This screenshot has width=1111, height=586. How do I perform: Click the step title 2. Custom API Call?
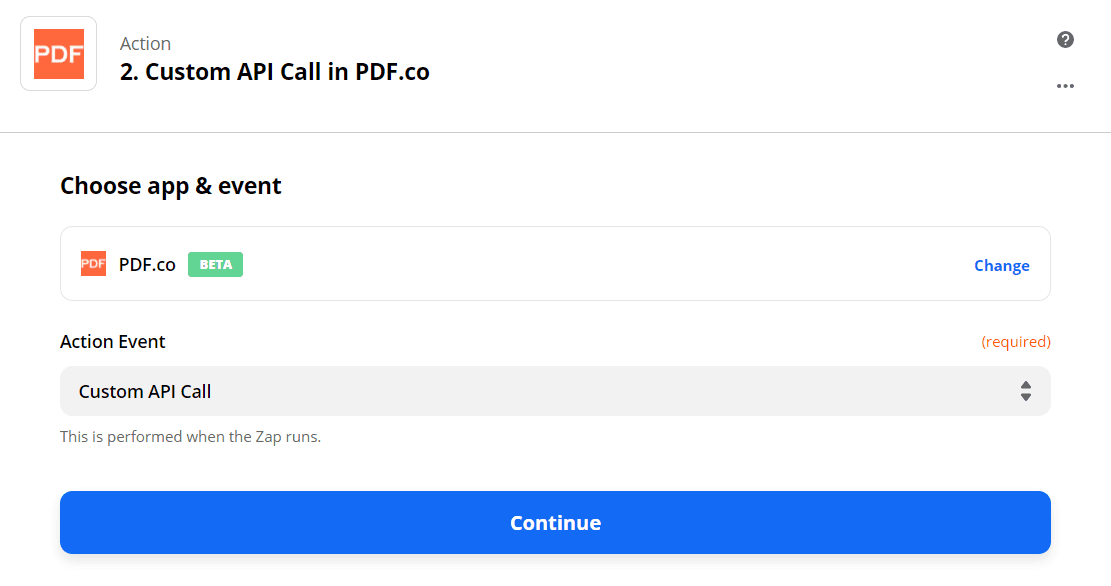[x=274, y=72]
